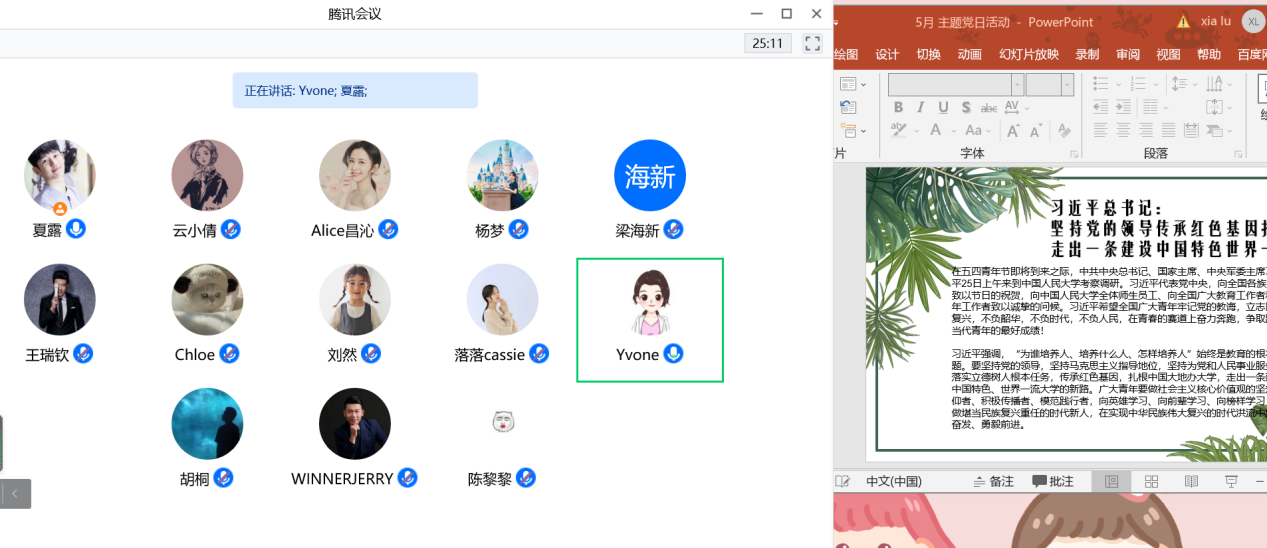
Task: Toggle normal view button in status bar
Action: coord(1111,481)
